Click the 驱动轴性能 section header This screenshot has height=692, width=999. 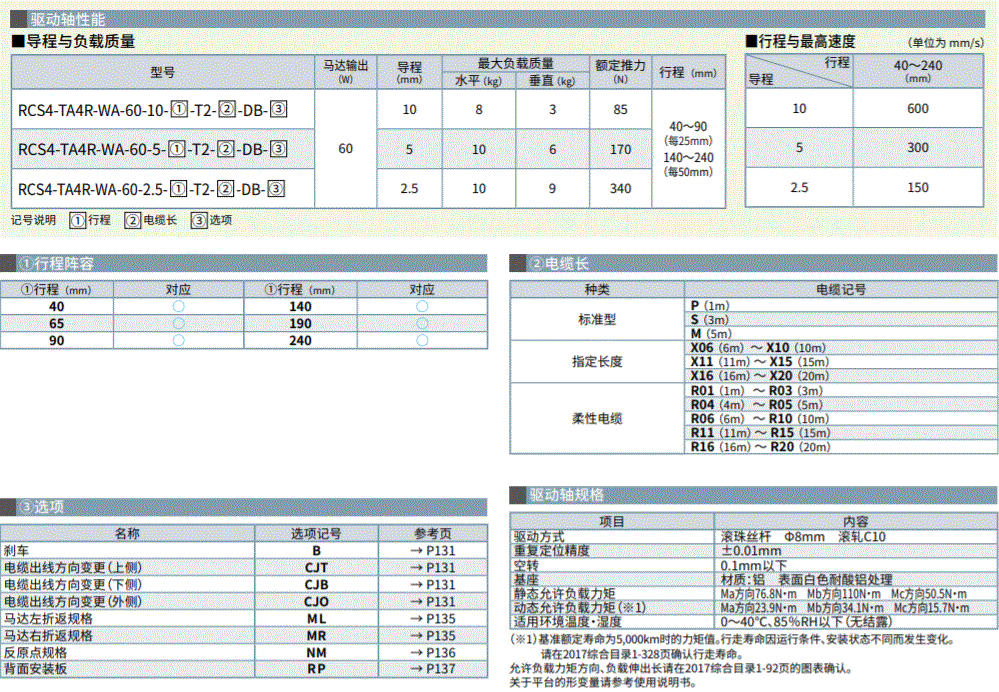[x=498, y=19]
